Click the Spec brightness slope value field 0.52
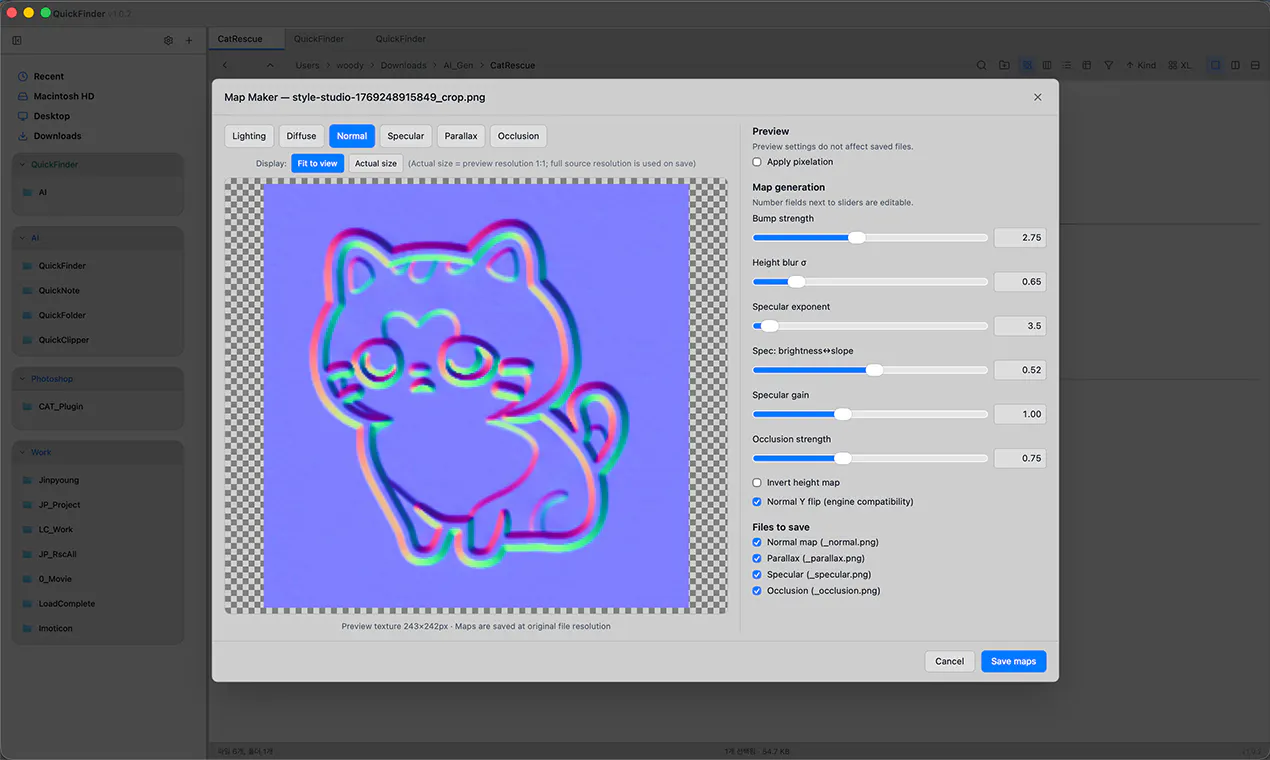This screenshot has width=1270, height=760. [x=1020, y=370]
